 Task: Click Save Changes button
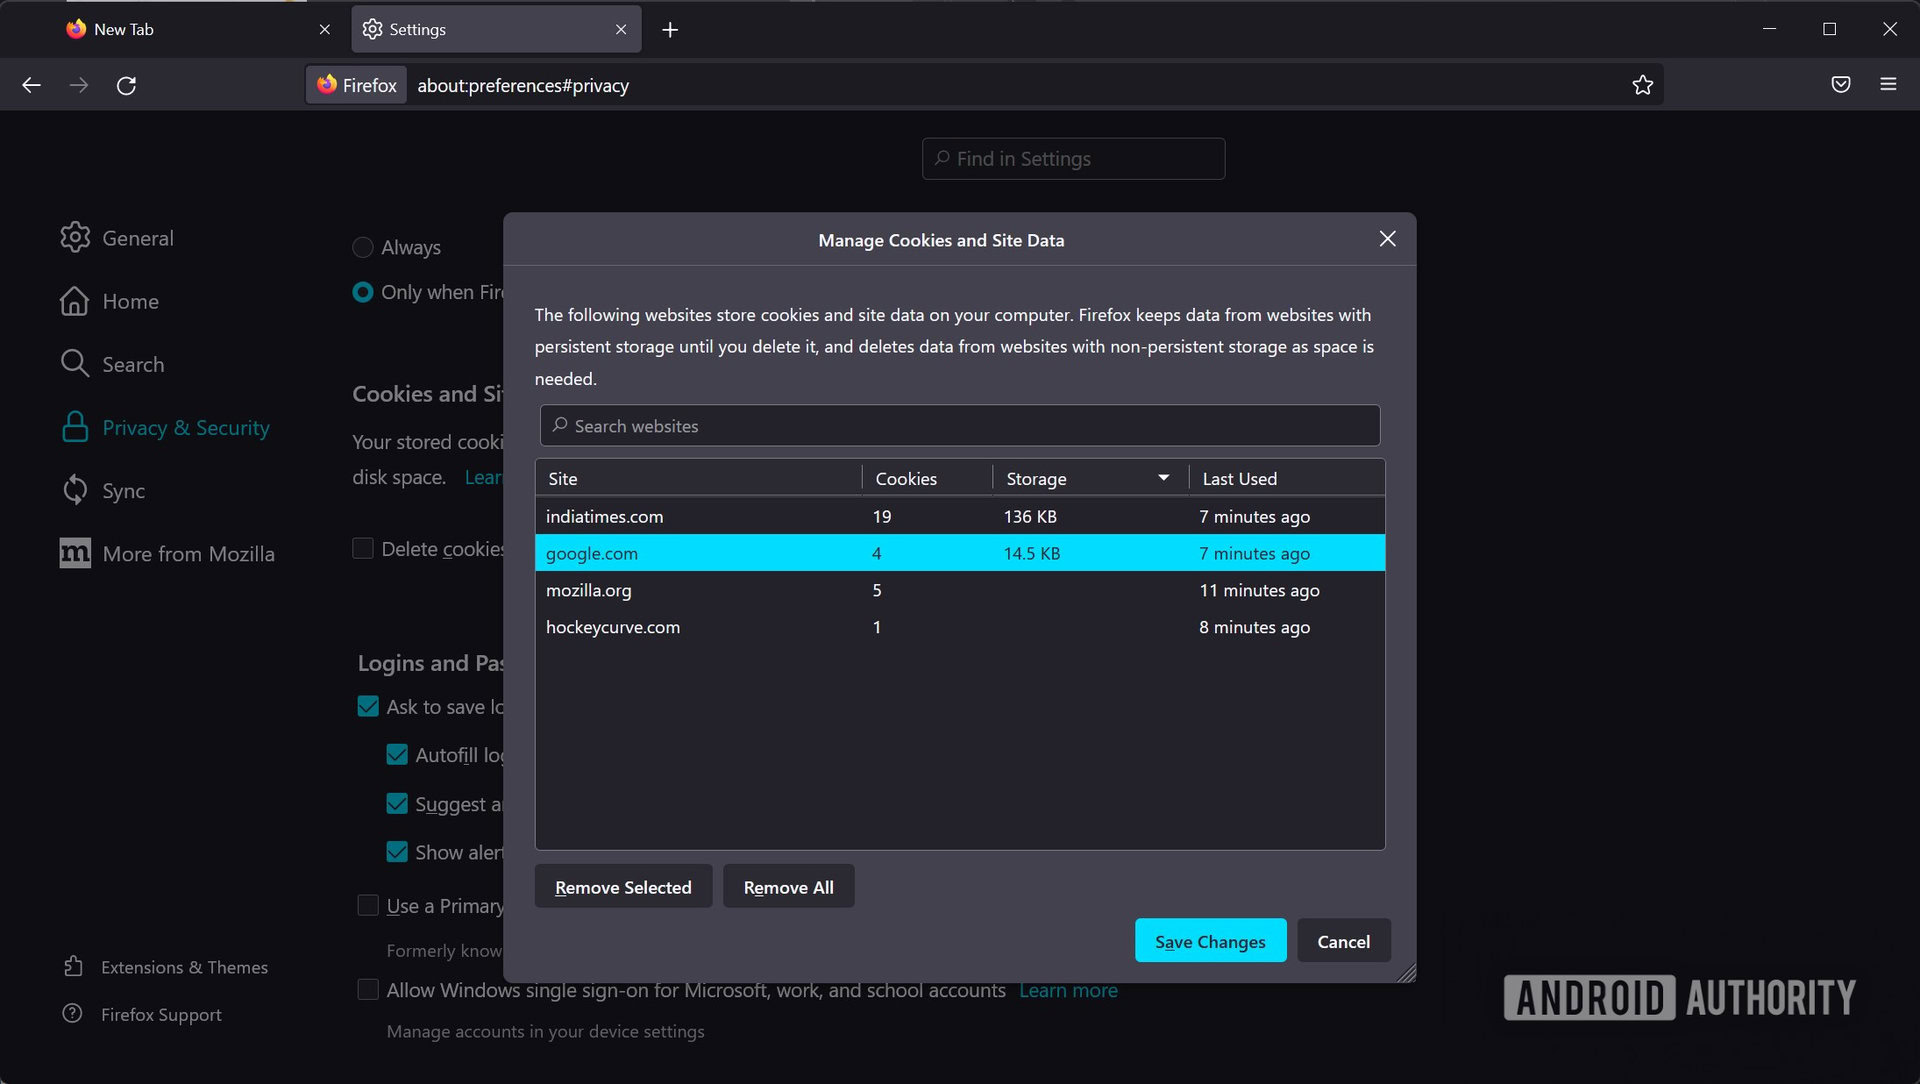[x=1210, y=940]
